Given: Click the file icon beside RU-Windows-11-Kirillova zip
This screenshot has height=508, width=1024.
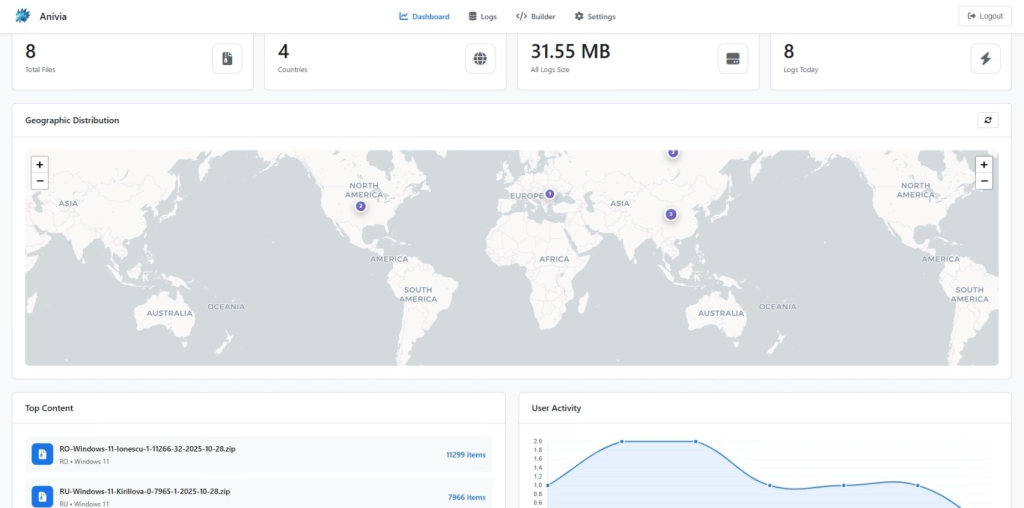Looking at the screenshot, I should 42,496.
